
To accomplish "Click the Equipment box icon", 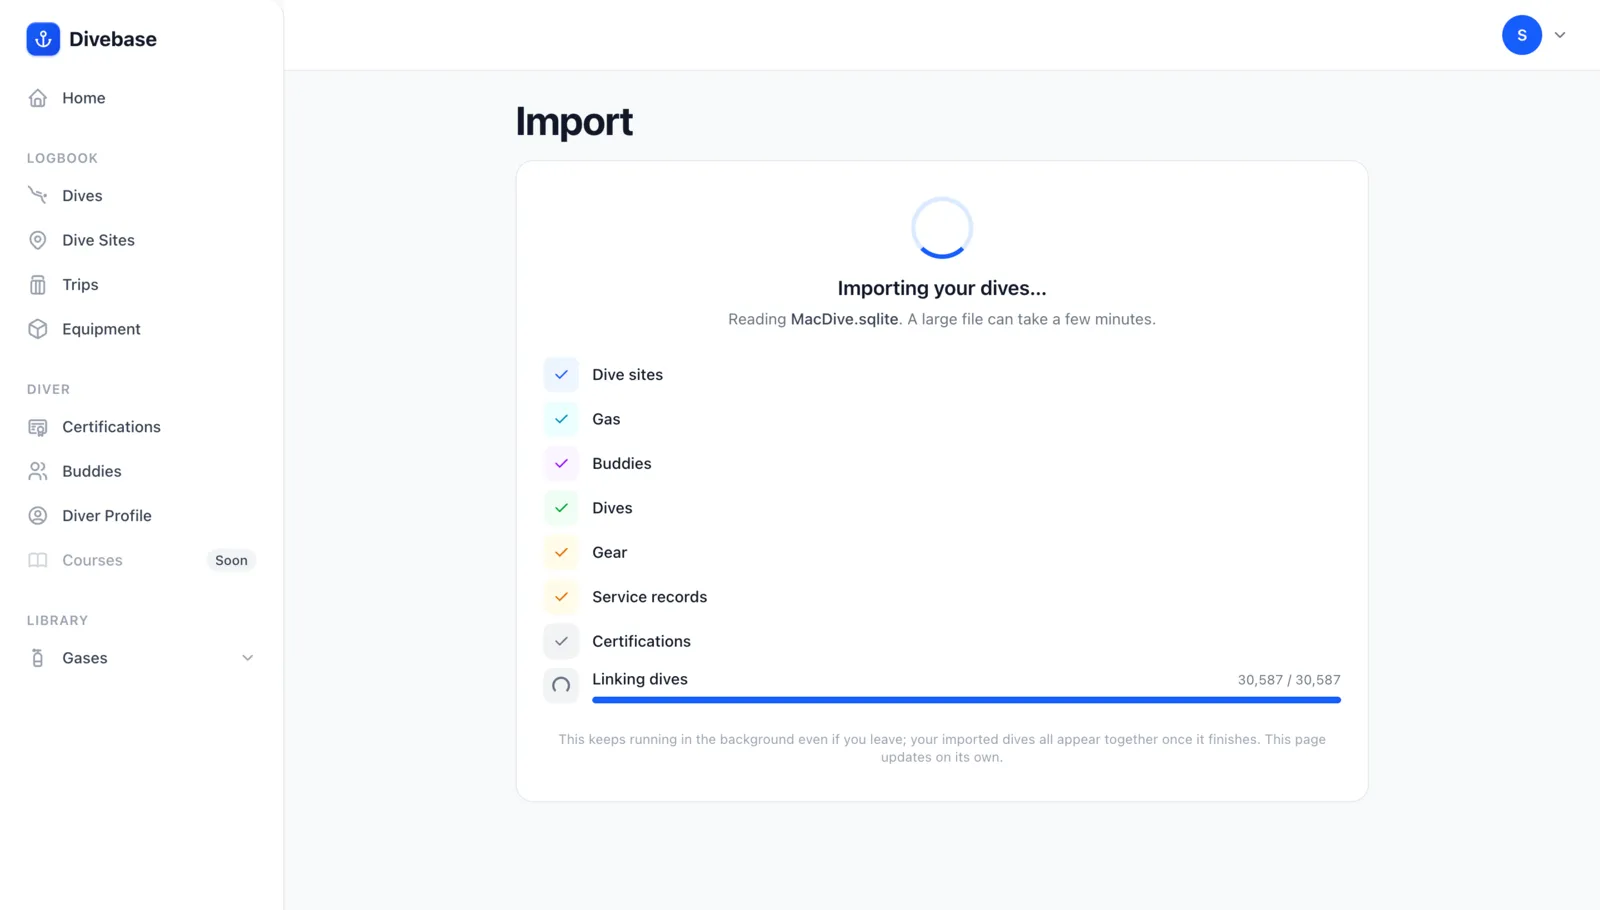I will pos(38,329).
